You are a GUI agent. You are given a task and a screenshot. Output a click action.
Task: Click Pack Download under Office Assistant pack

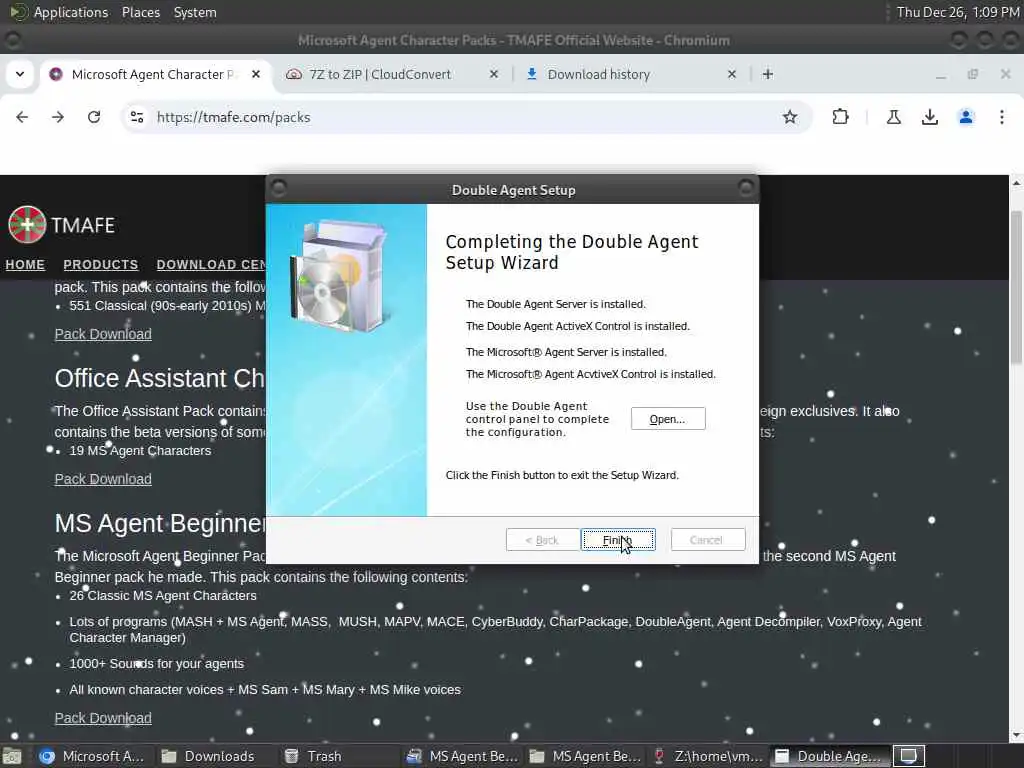click(103, 479)
